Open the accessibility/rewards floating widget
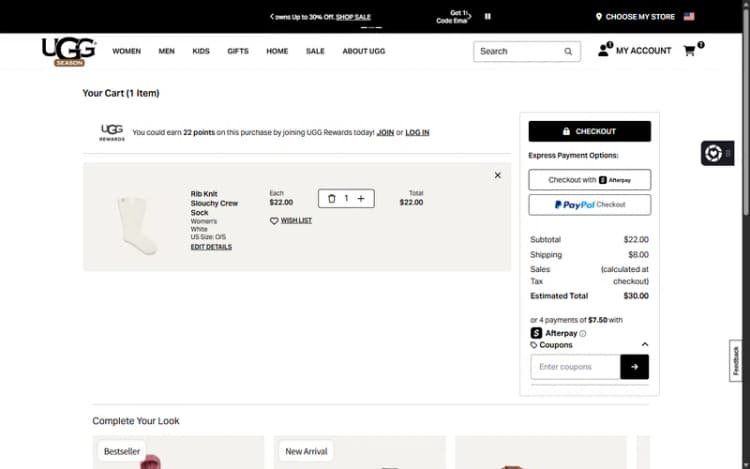The width and height of the screenshot is (750, 469). pos(717,153)
